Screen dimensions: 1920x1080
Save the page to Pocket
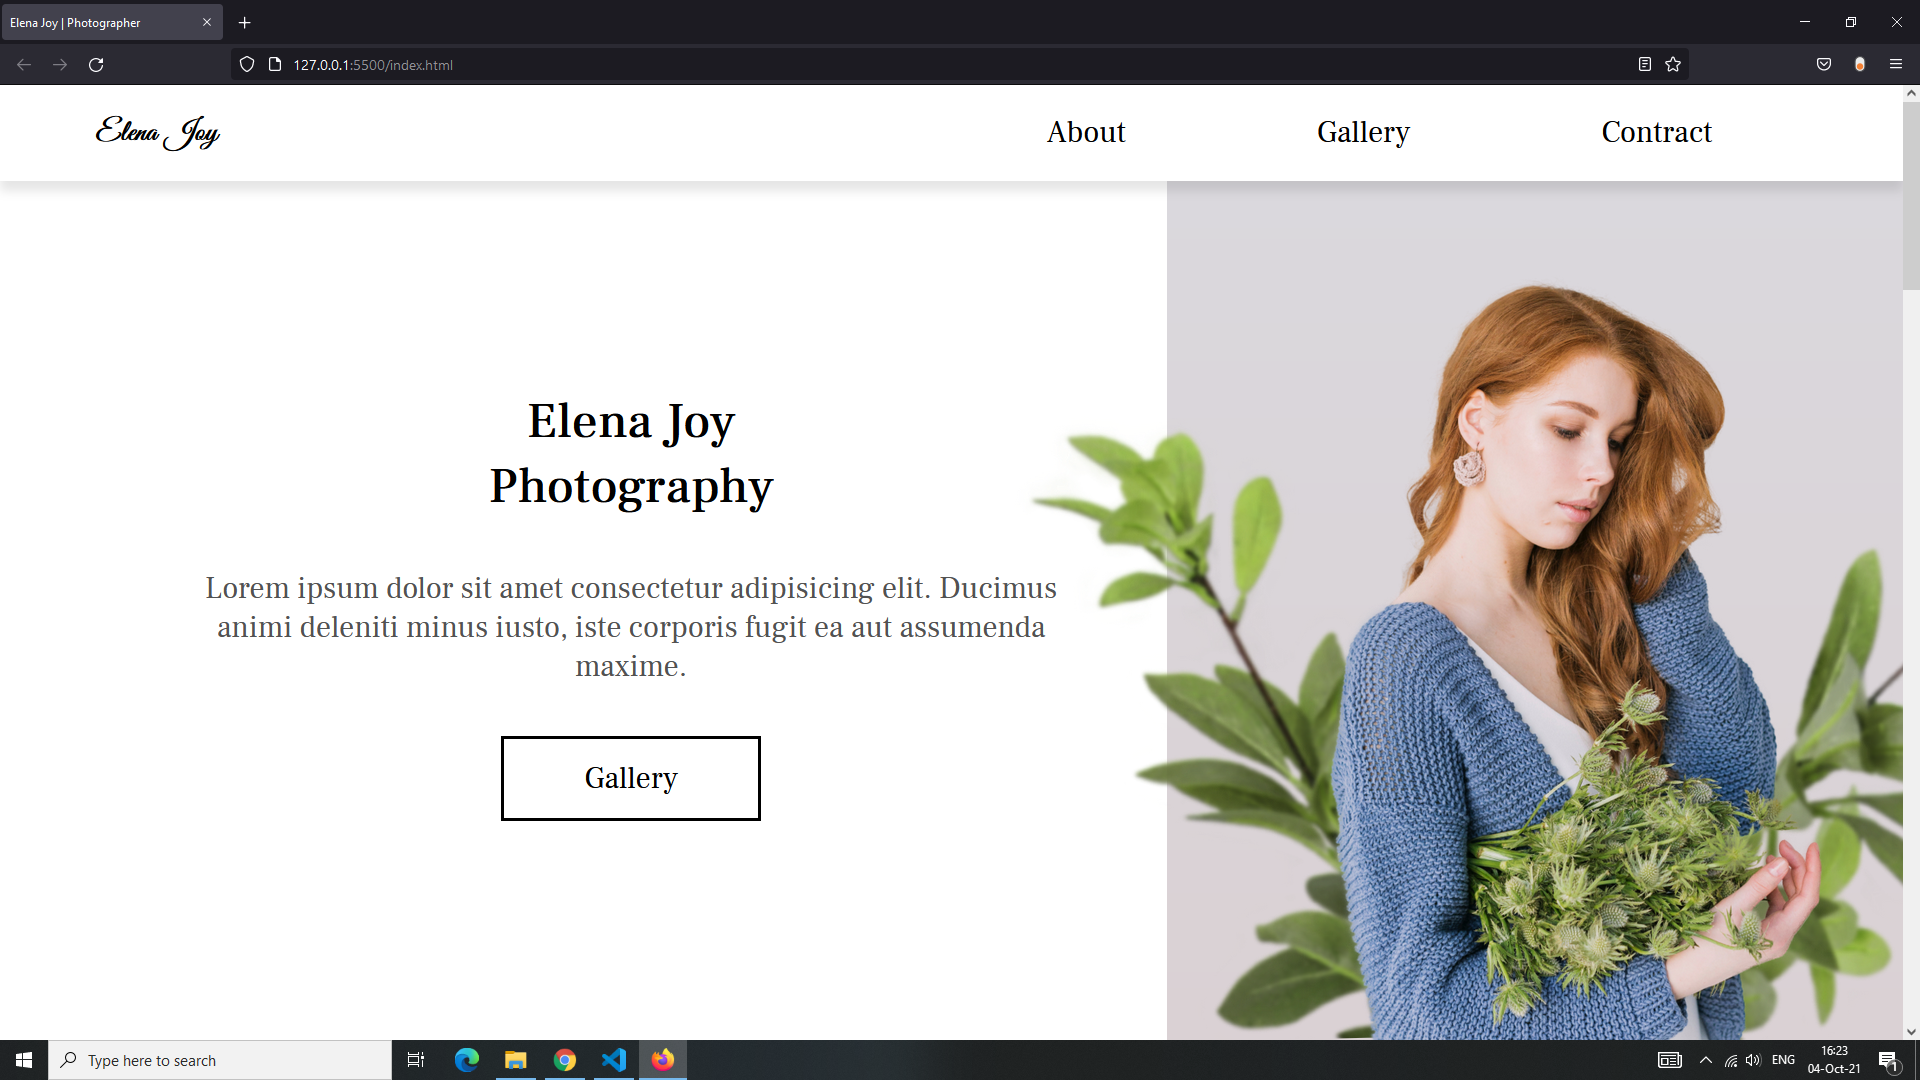[1823, 64]
